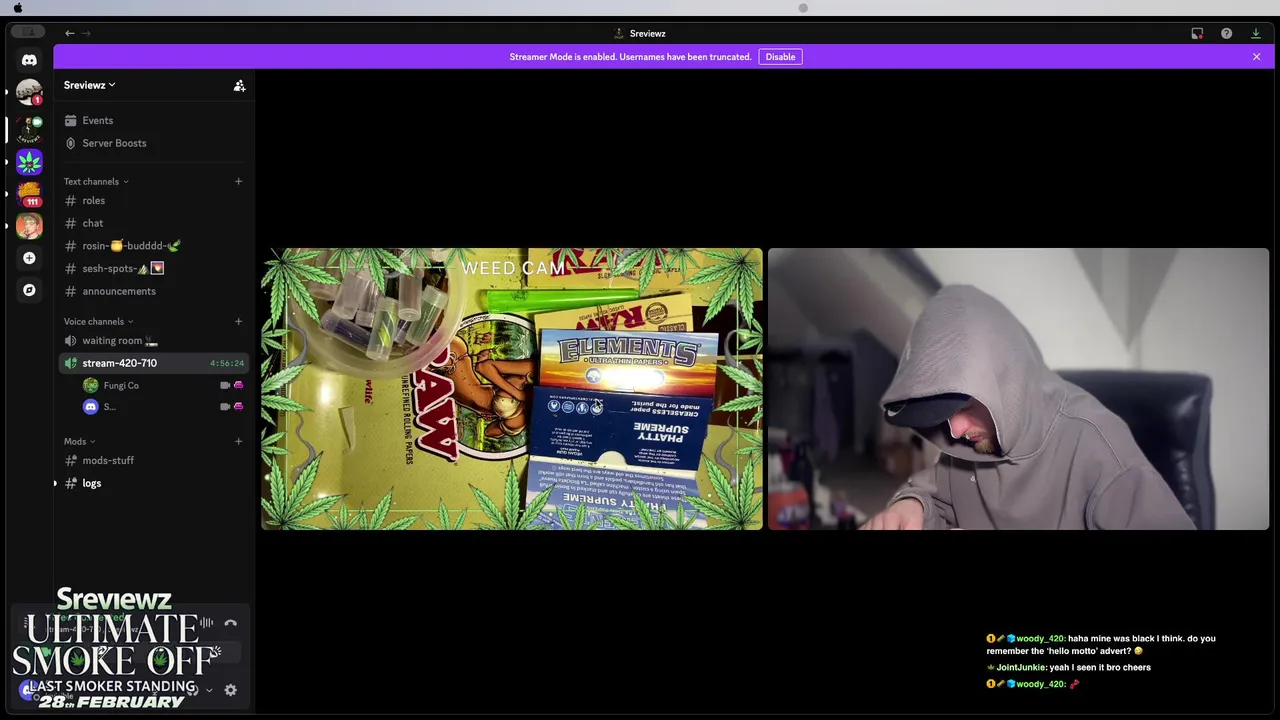Image resolution: width=1280 pixels, height=720 pixels.
Task: Click the green download update icon
Action: tap(1256, 33)
